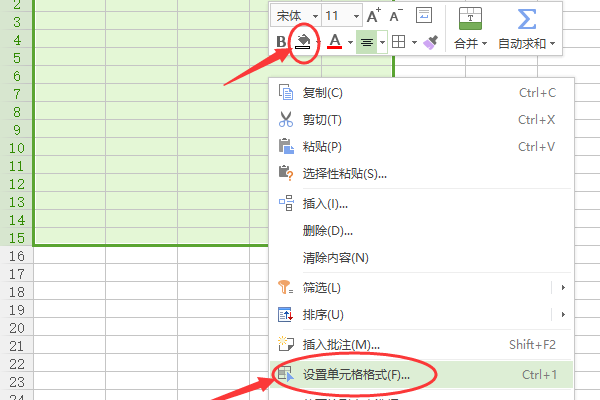600x400 pixels.
Task: Click the sort icon beside 排序(U)
Action: point(285,315)
